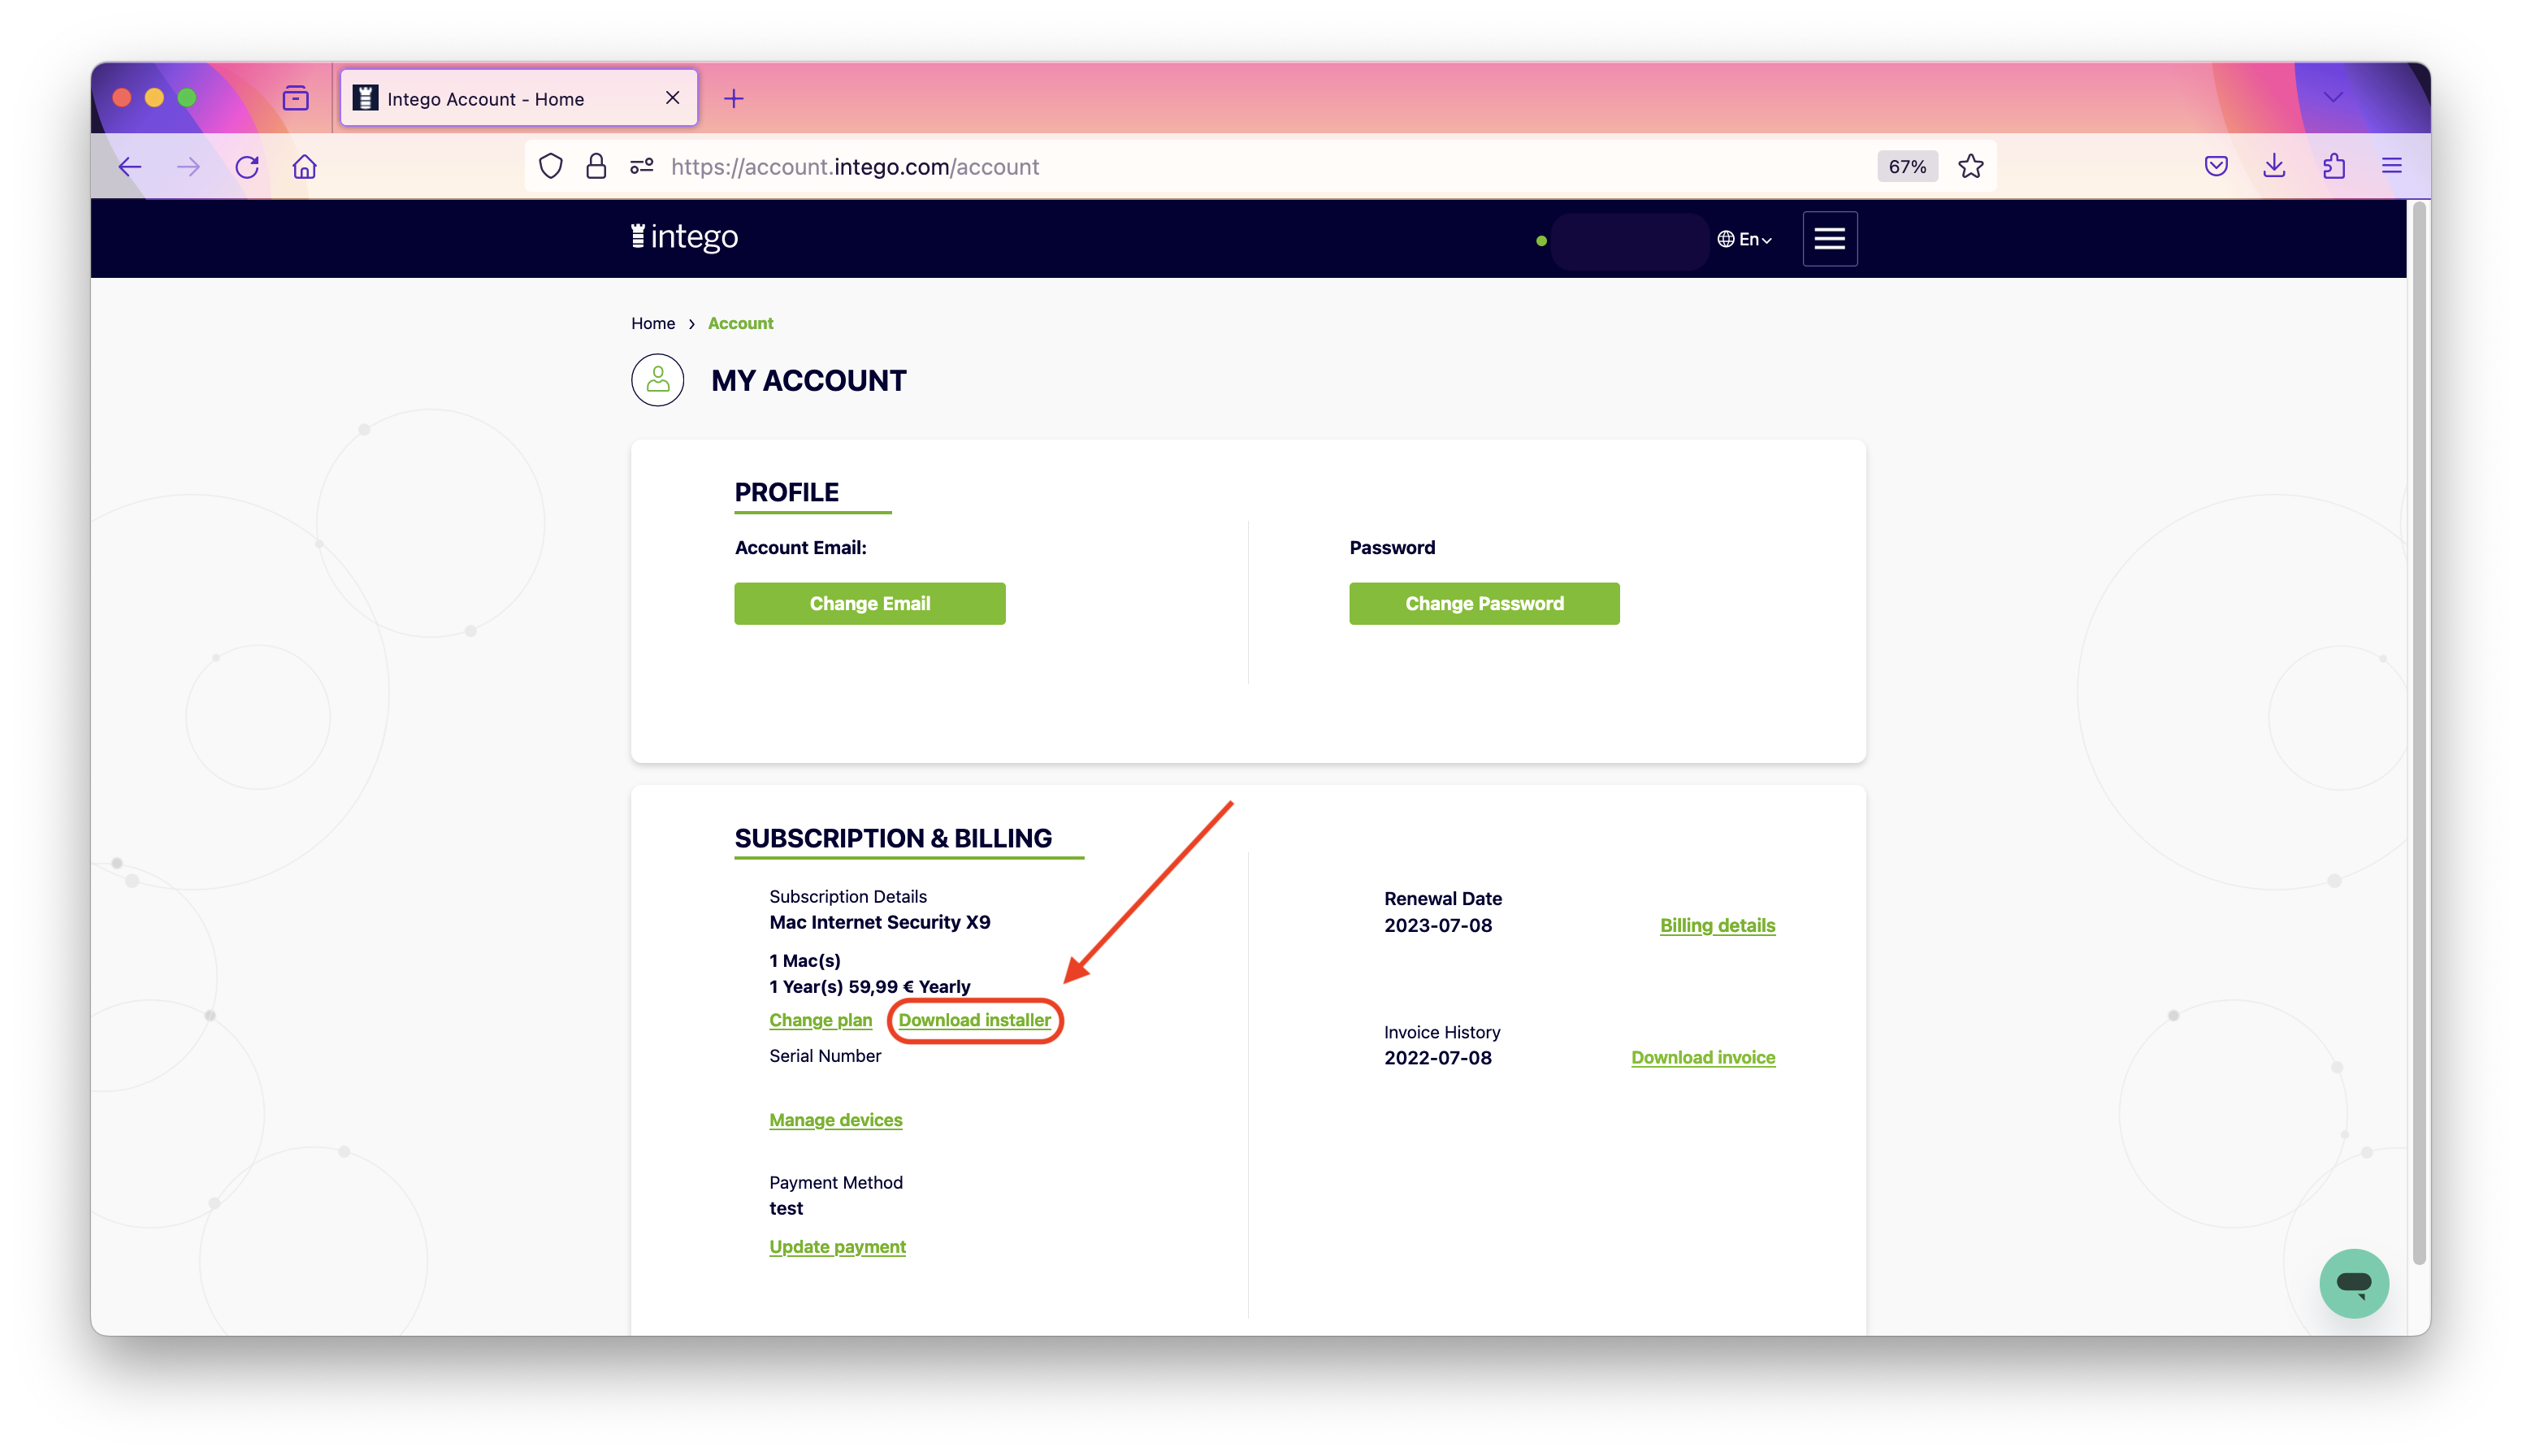Open Firefox application menu
The height and width of the screenshot is (1456, 2522).
coord(2392,166)
